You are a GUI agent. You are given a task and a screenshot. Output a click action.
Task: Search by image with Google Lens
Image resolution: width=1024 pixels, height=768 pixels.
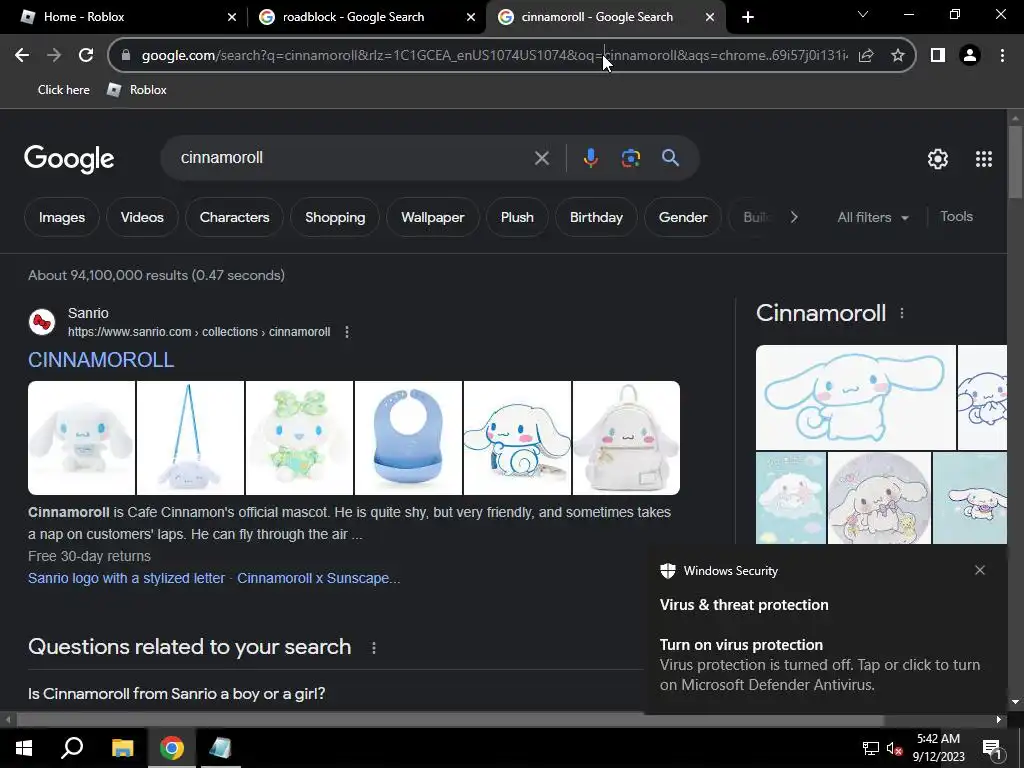[x=630, y=158]
